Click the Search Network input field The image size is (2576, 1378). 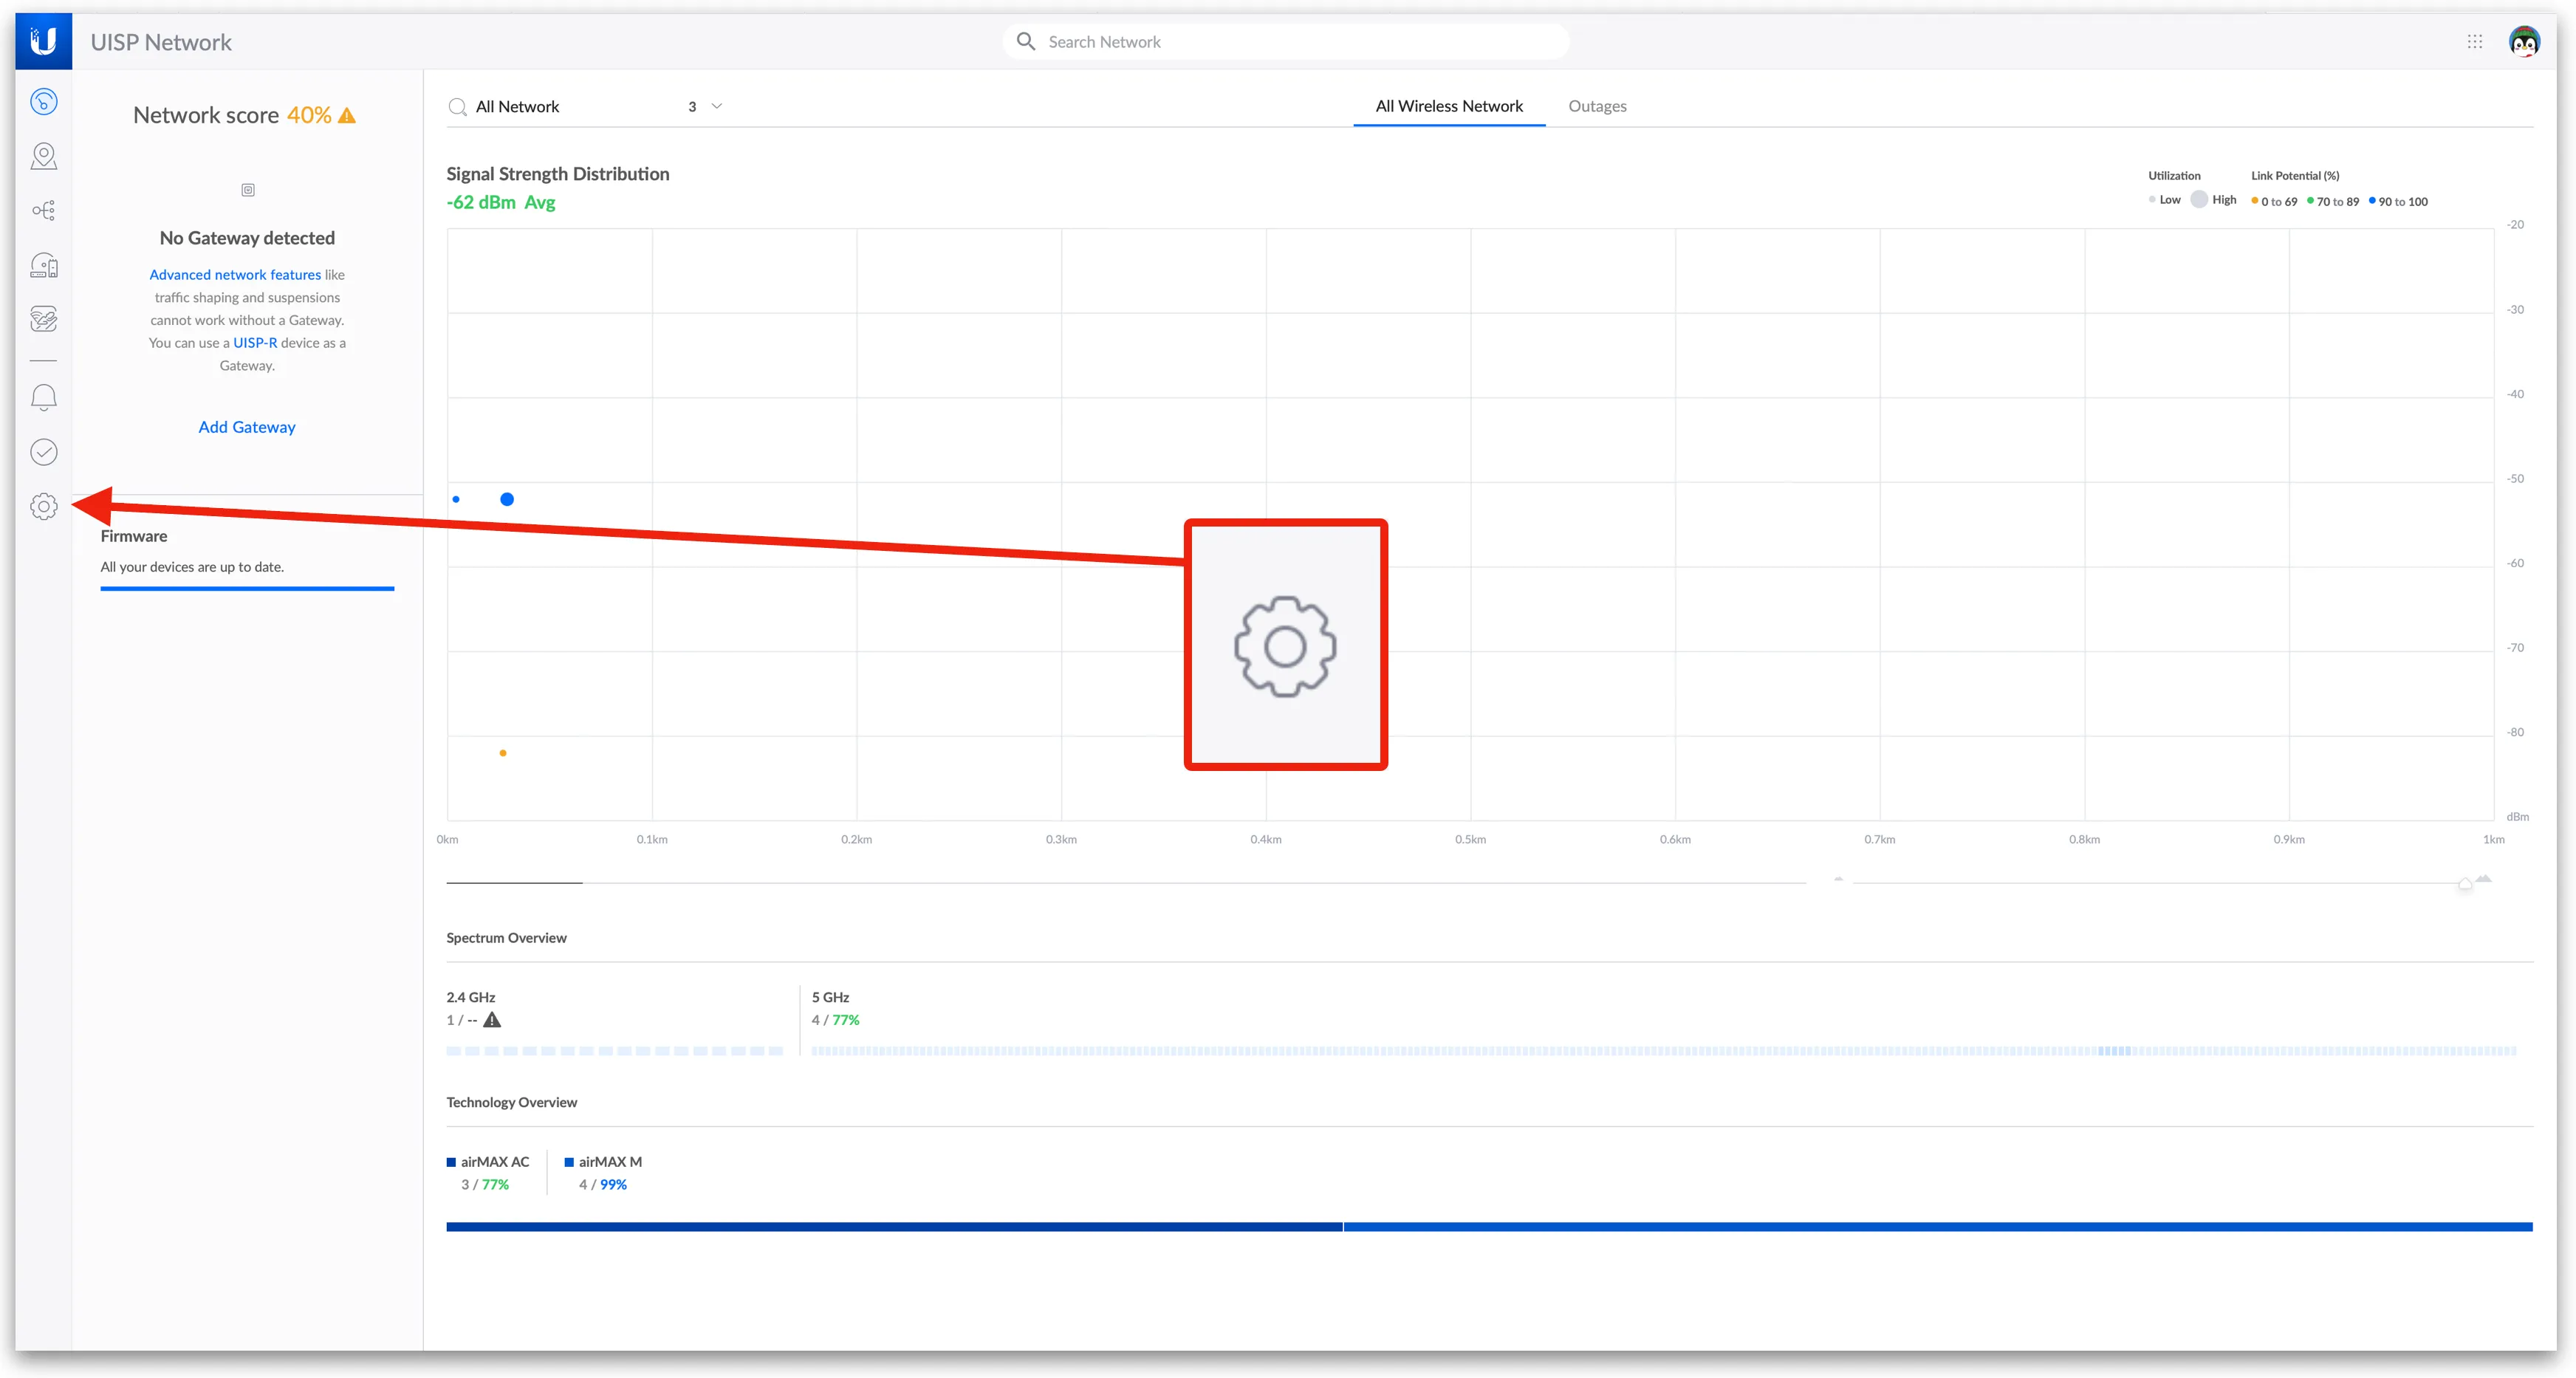[1300, 42]
